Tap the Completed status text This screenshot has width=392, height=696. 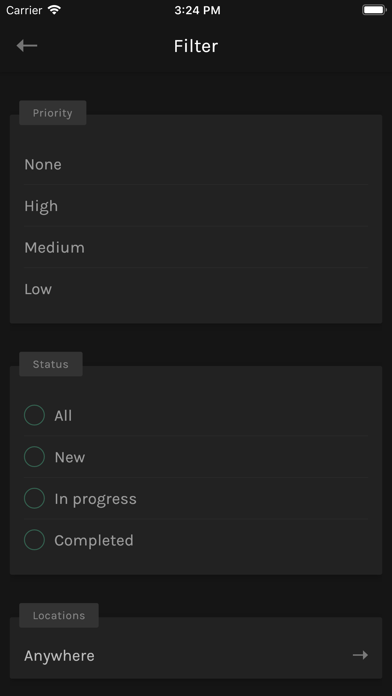tap(94, 541)
